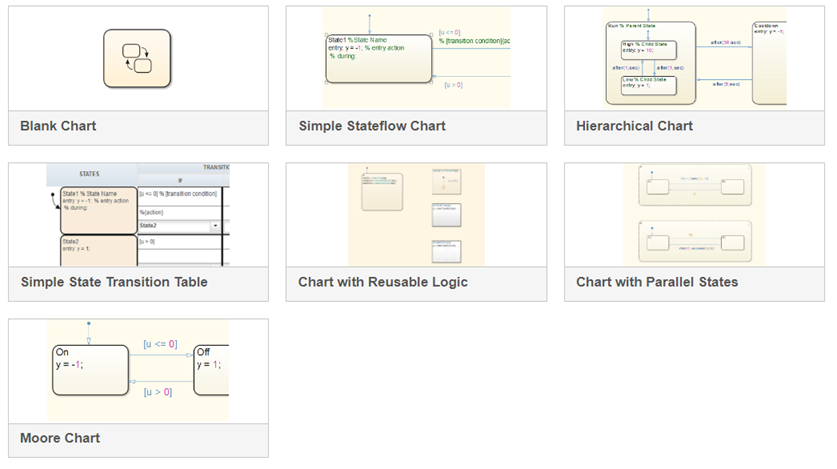Select the Chart with Parallel States preview
The width and height of the screenshot is (837, 469).
click(694, 215)
